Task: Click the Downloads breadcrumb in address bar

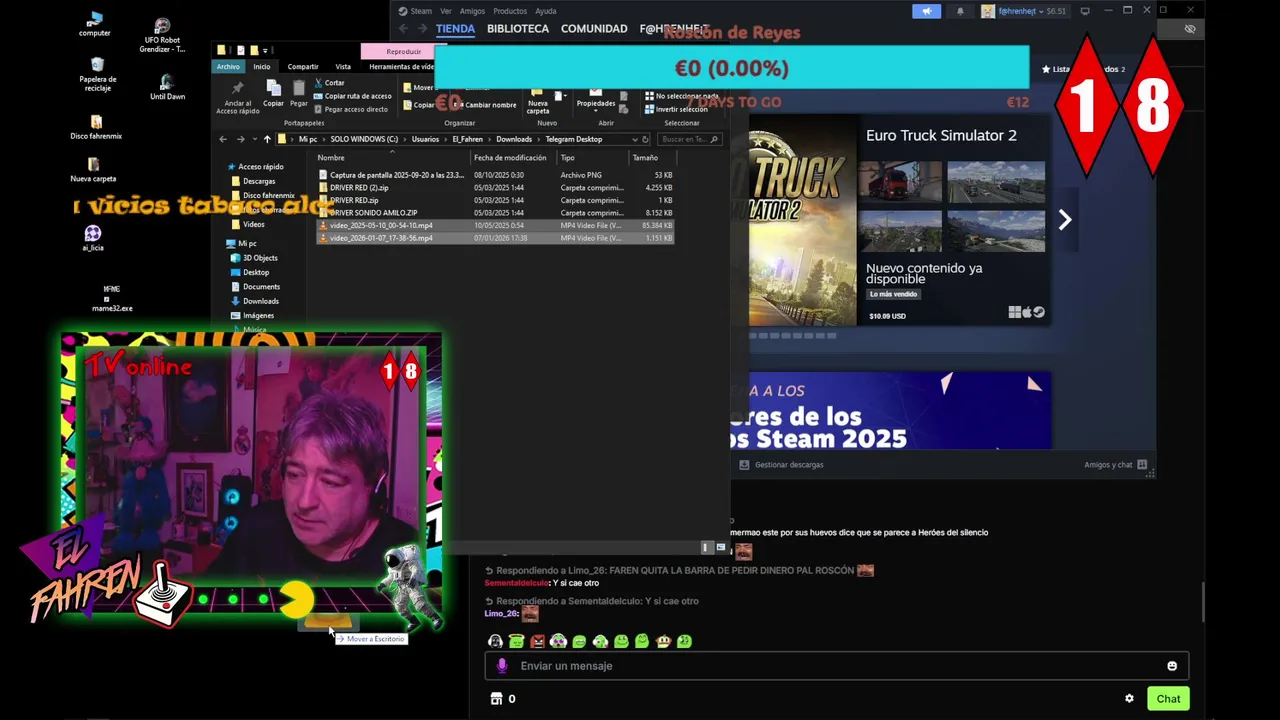Action: point(514,140)
